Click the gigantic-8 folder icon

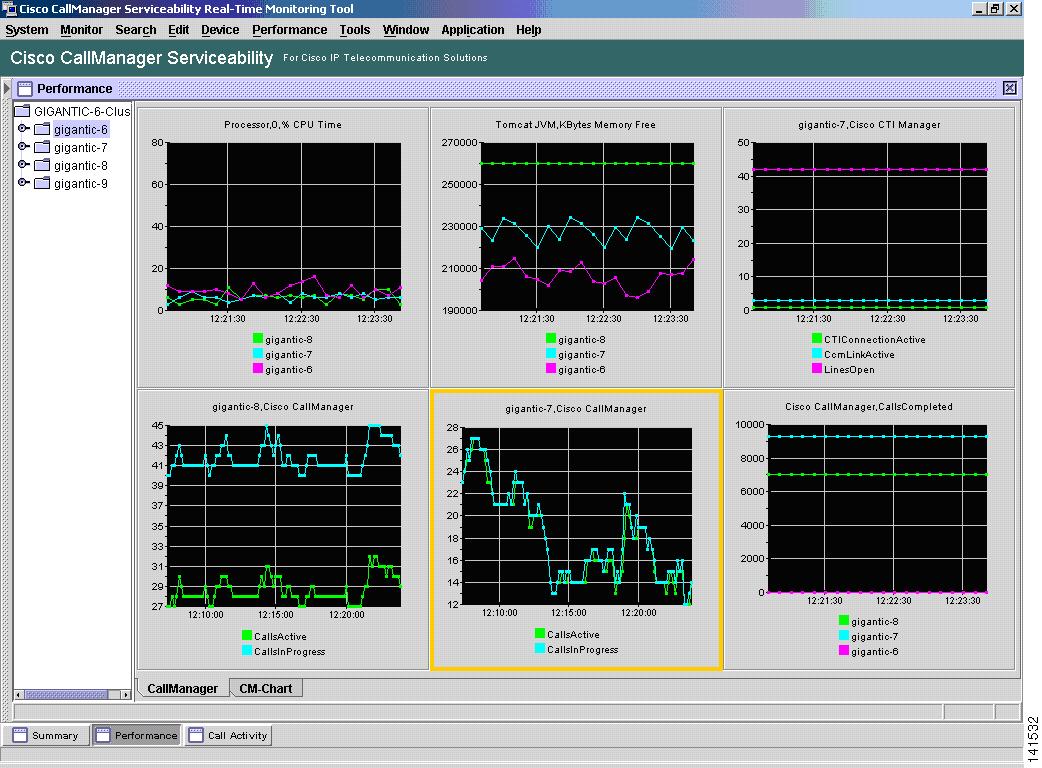42,165
